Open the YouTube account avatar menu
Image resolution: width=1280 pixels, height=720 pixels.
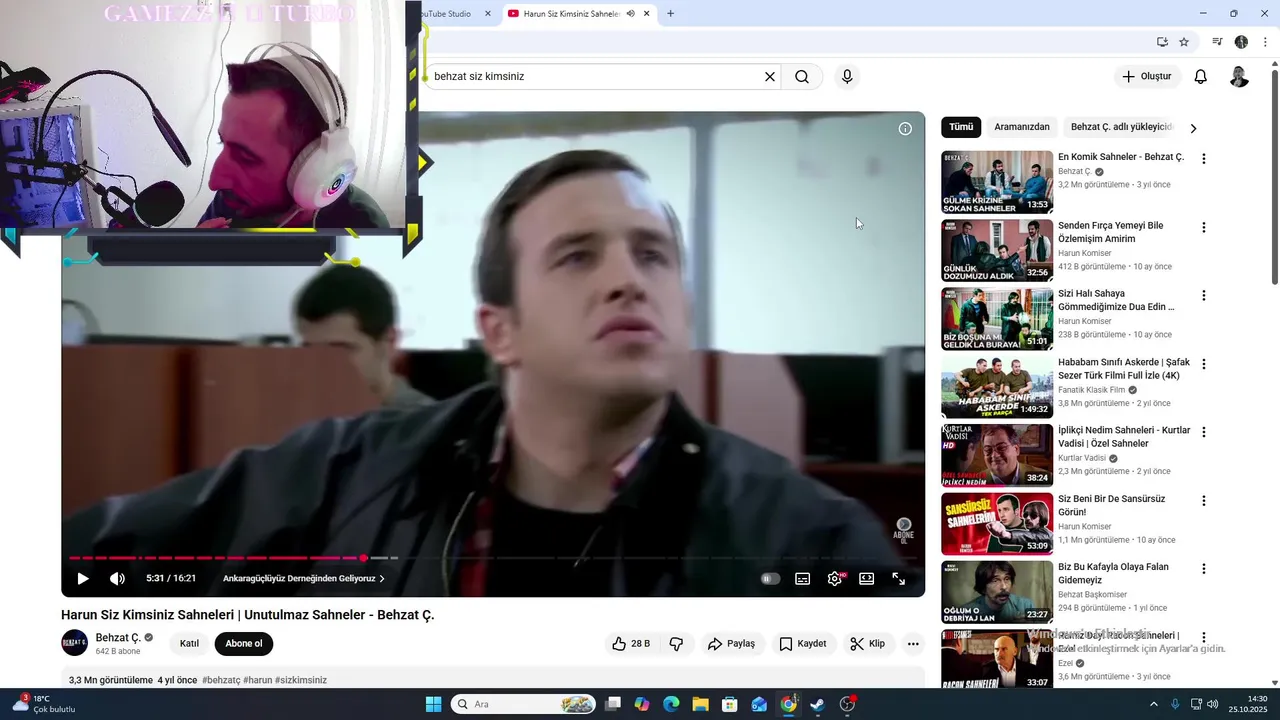click(x=1239, y=77)
